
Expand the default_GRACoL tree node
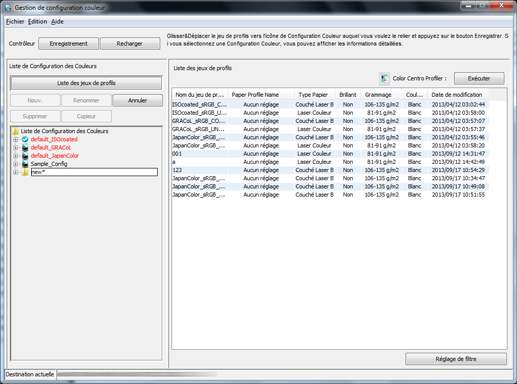tap(15, 148)
